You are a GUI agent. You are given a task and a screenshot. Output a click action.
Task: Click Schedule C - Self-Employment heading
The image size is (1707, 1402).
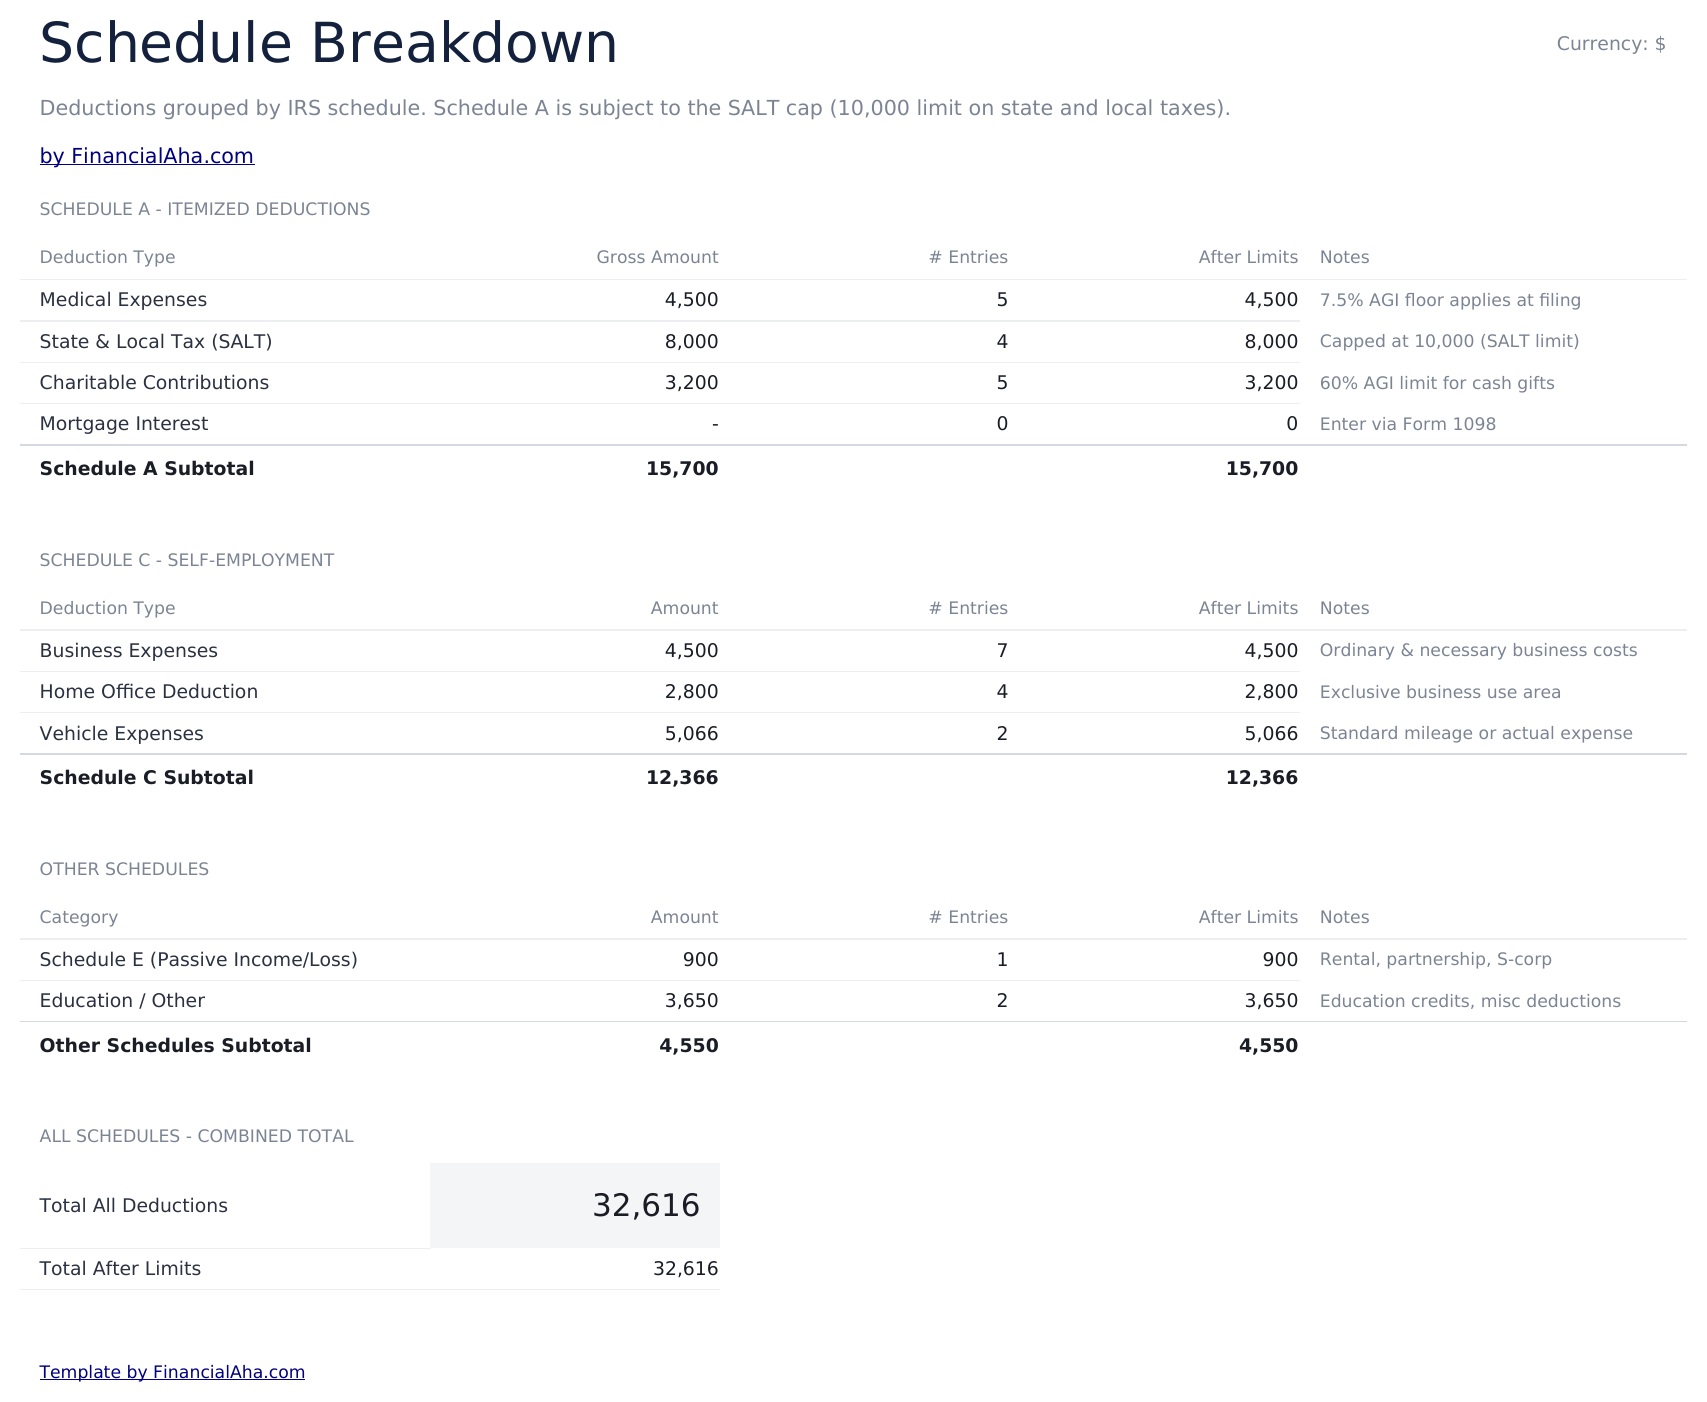click(x=187, y=560)
